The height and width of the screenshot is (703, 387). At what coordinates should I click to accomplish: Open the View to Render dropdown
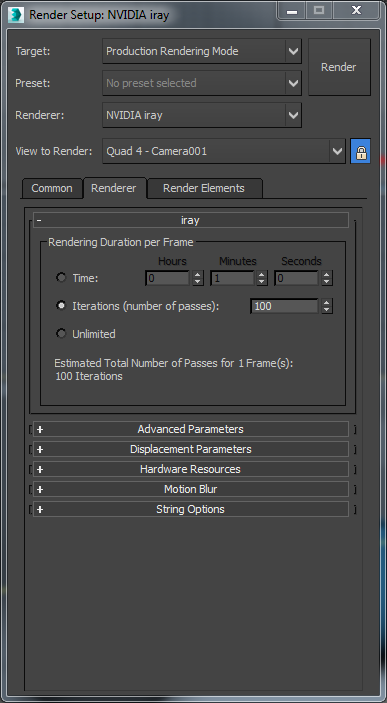[x=224, y=151]
